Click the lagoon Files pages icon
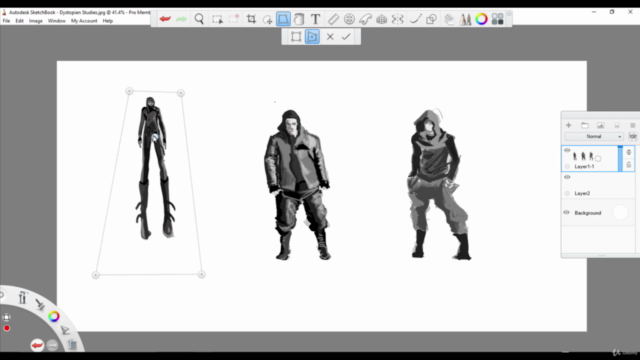Screen dimensions: 640x360 coord(72,345)
